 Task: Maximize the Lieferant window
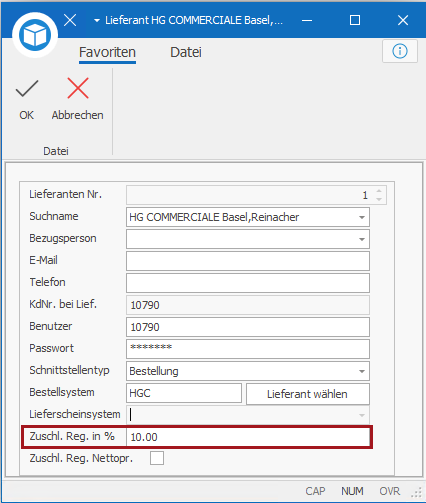click(x=355, y=20)
